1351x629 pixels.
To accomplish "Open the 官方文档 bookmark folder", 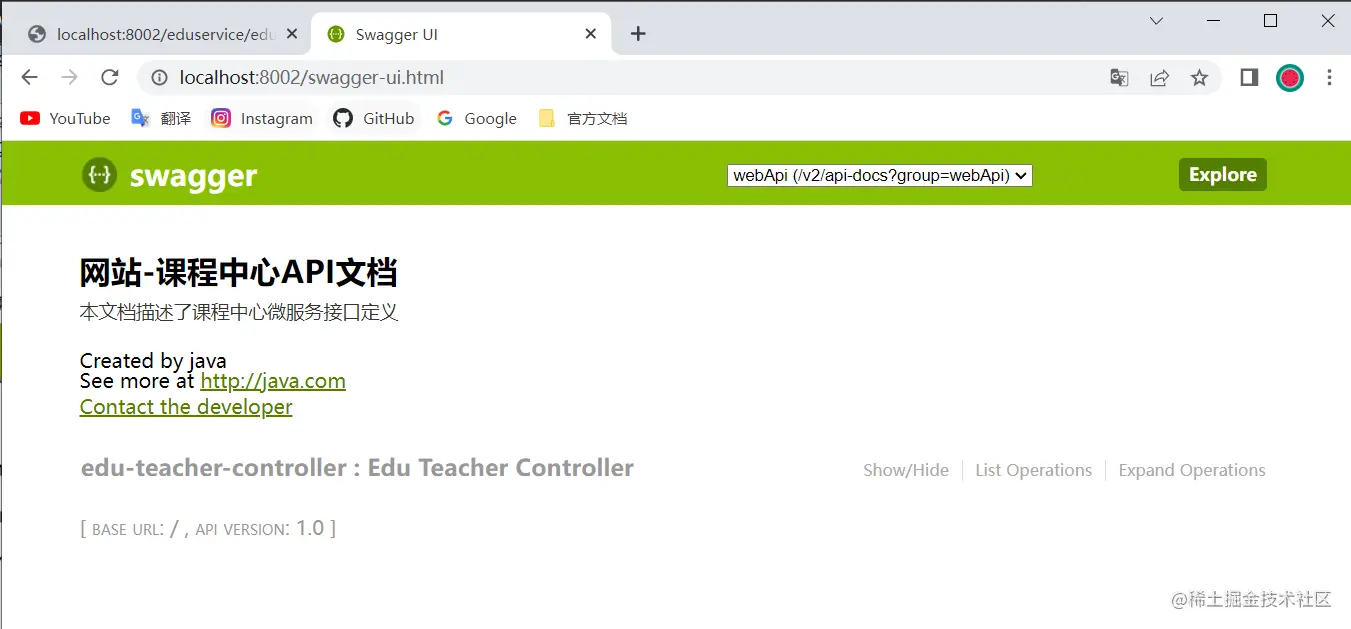I will click(582, 118).
